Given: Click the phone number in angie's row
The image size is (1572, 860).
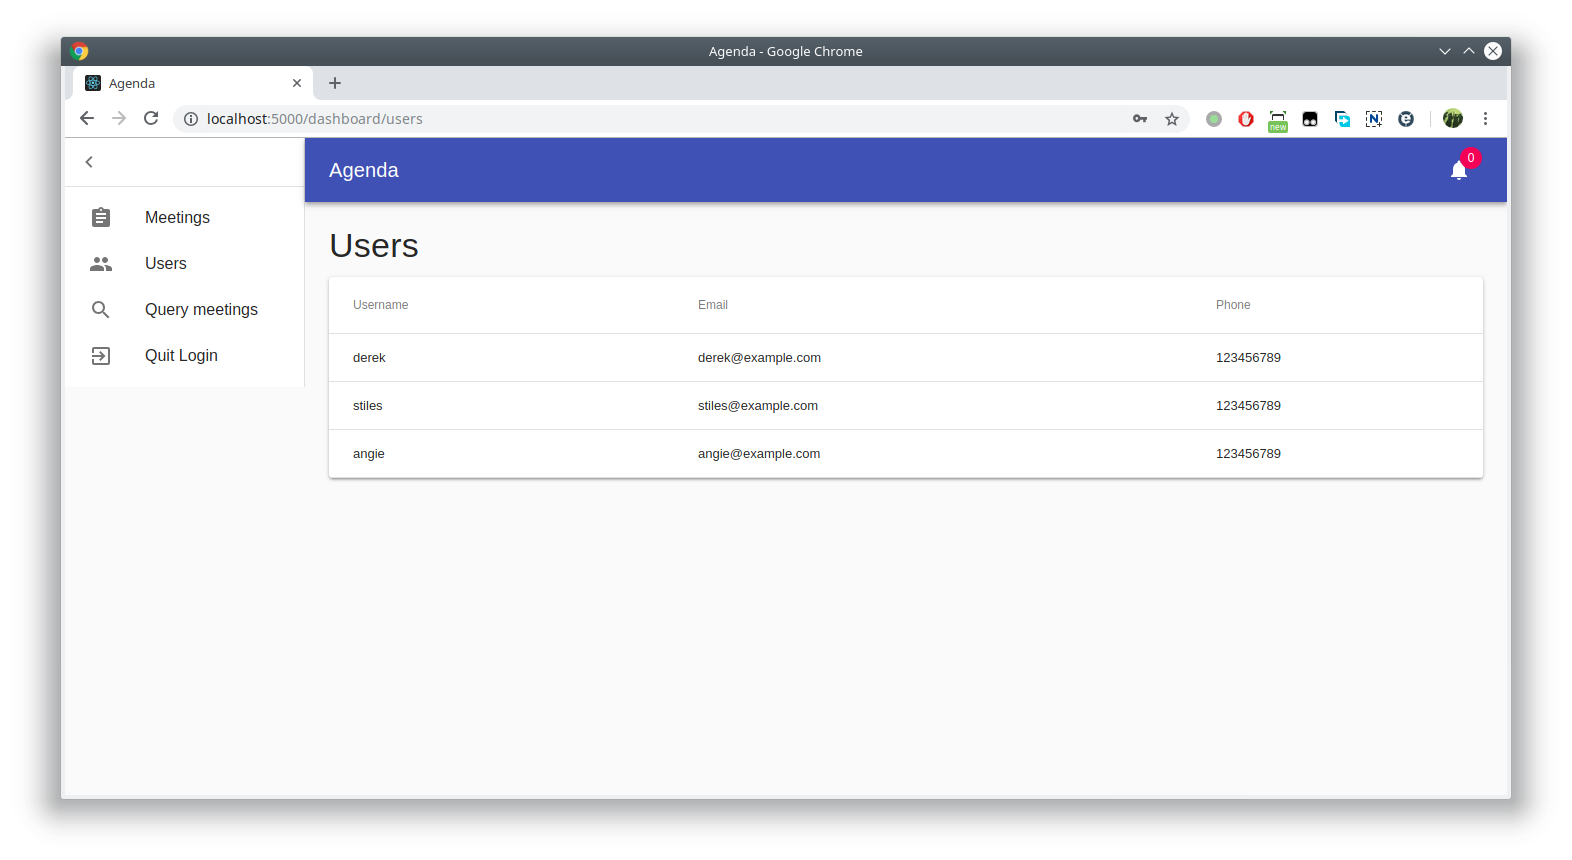Looking at the screenshot, I should (x=1248, y=454).
